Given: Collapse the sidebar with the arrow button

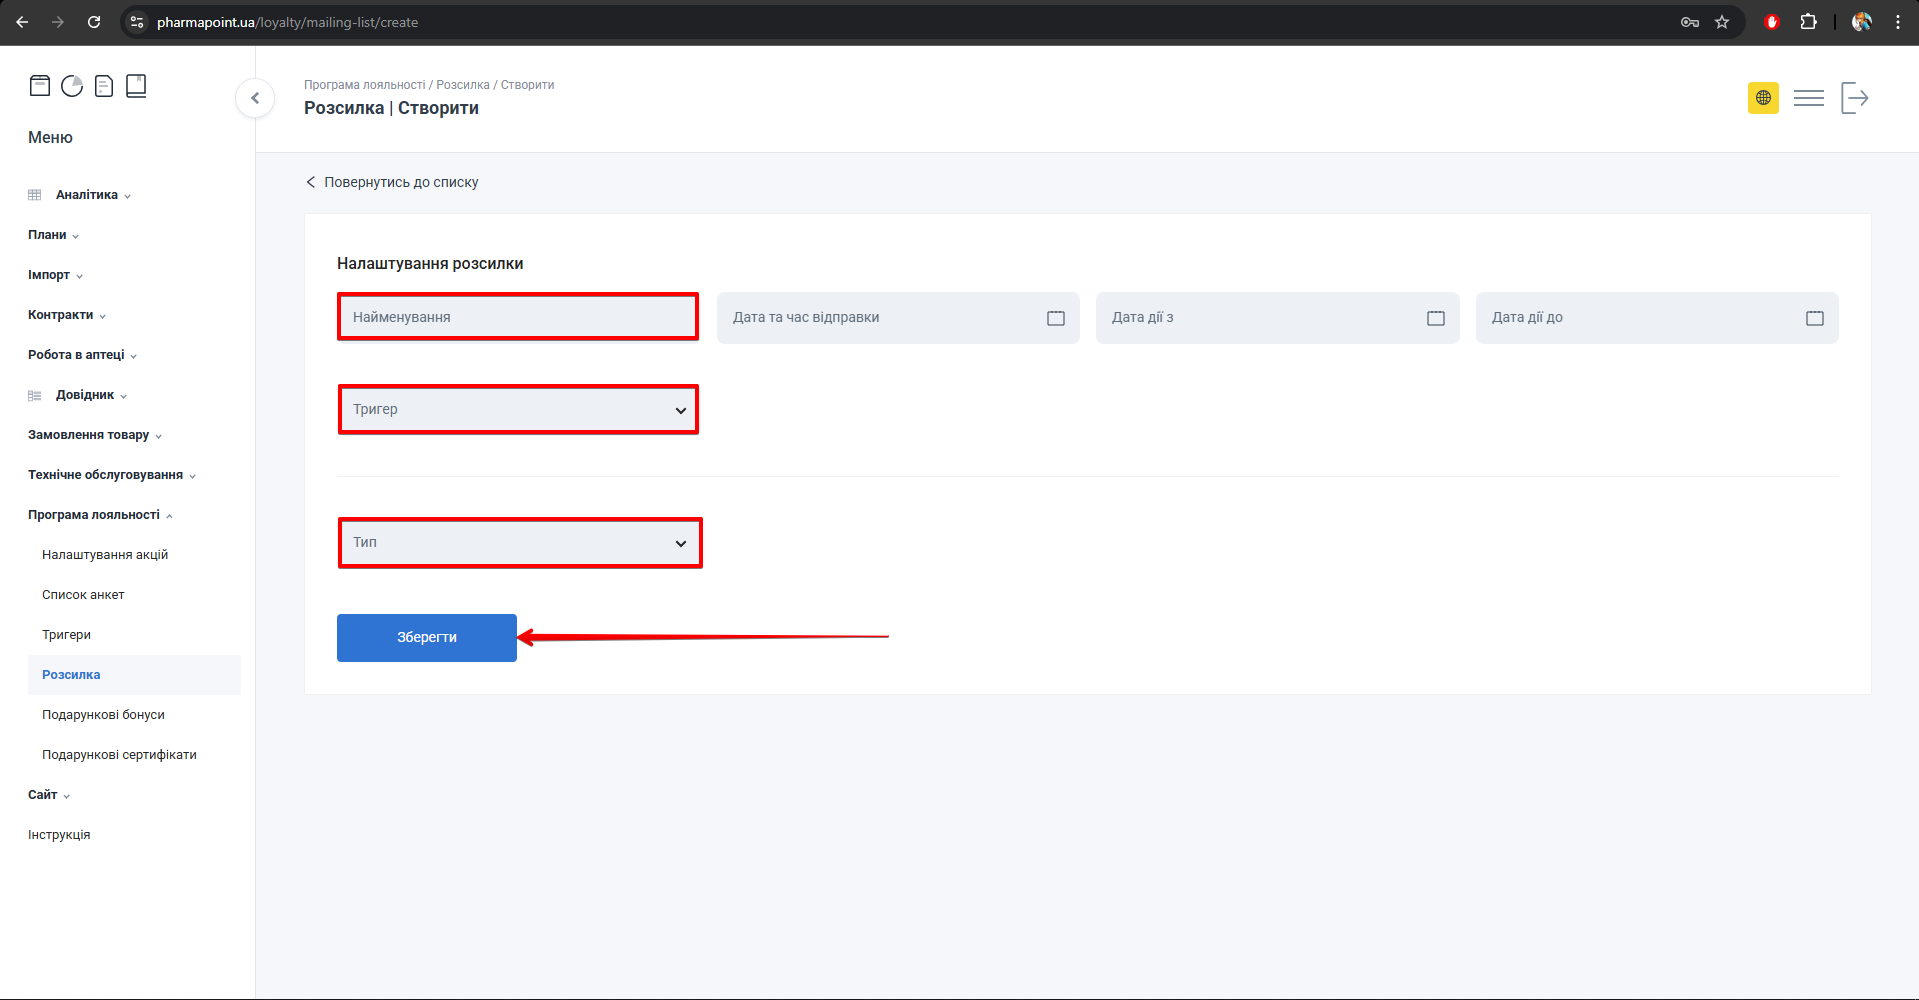Looking at the screenshot, I should pos(255,98).
